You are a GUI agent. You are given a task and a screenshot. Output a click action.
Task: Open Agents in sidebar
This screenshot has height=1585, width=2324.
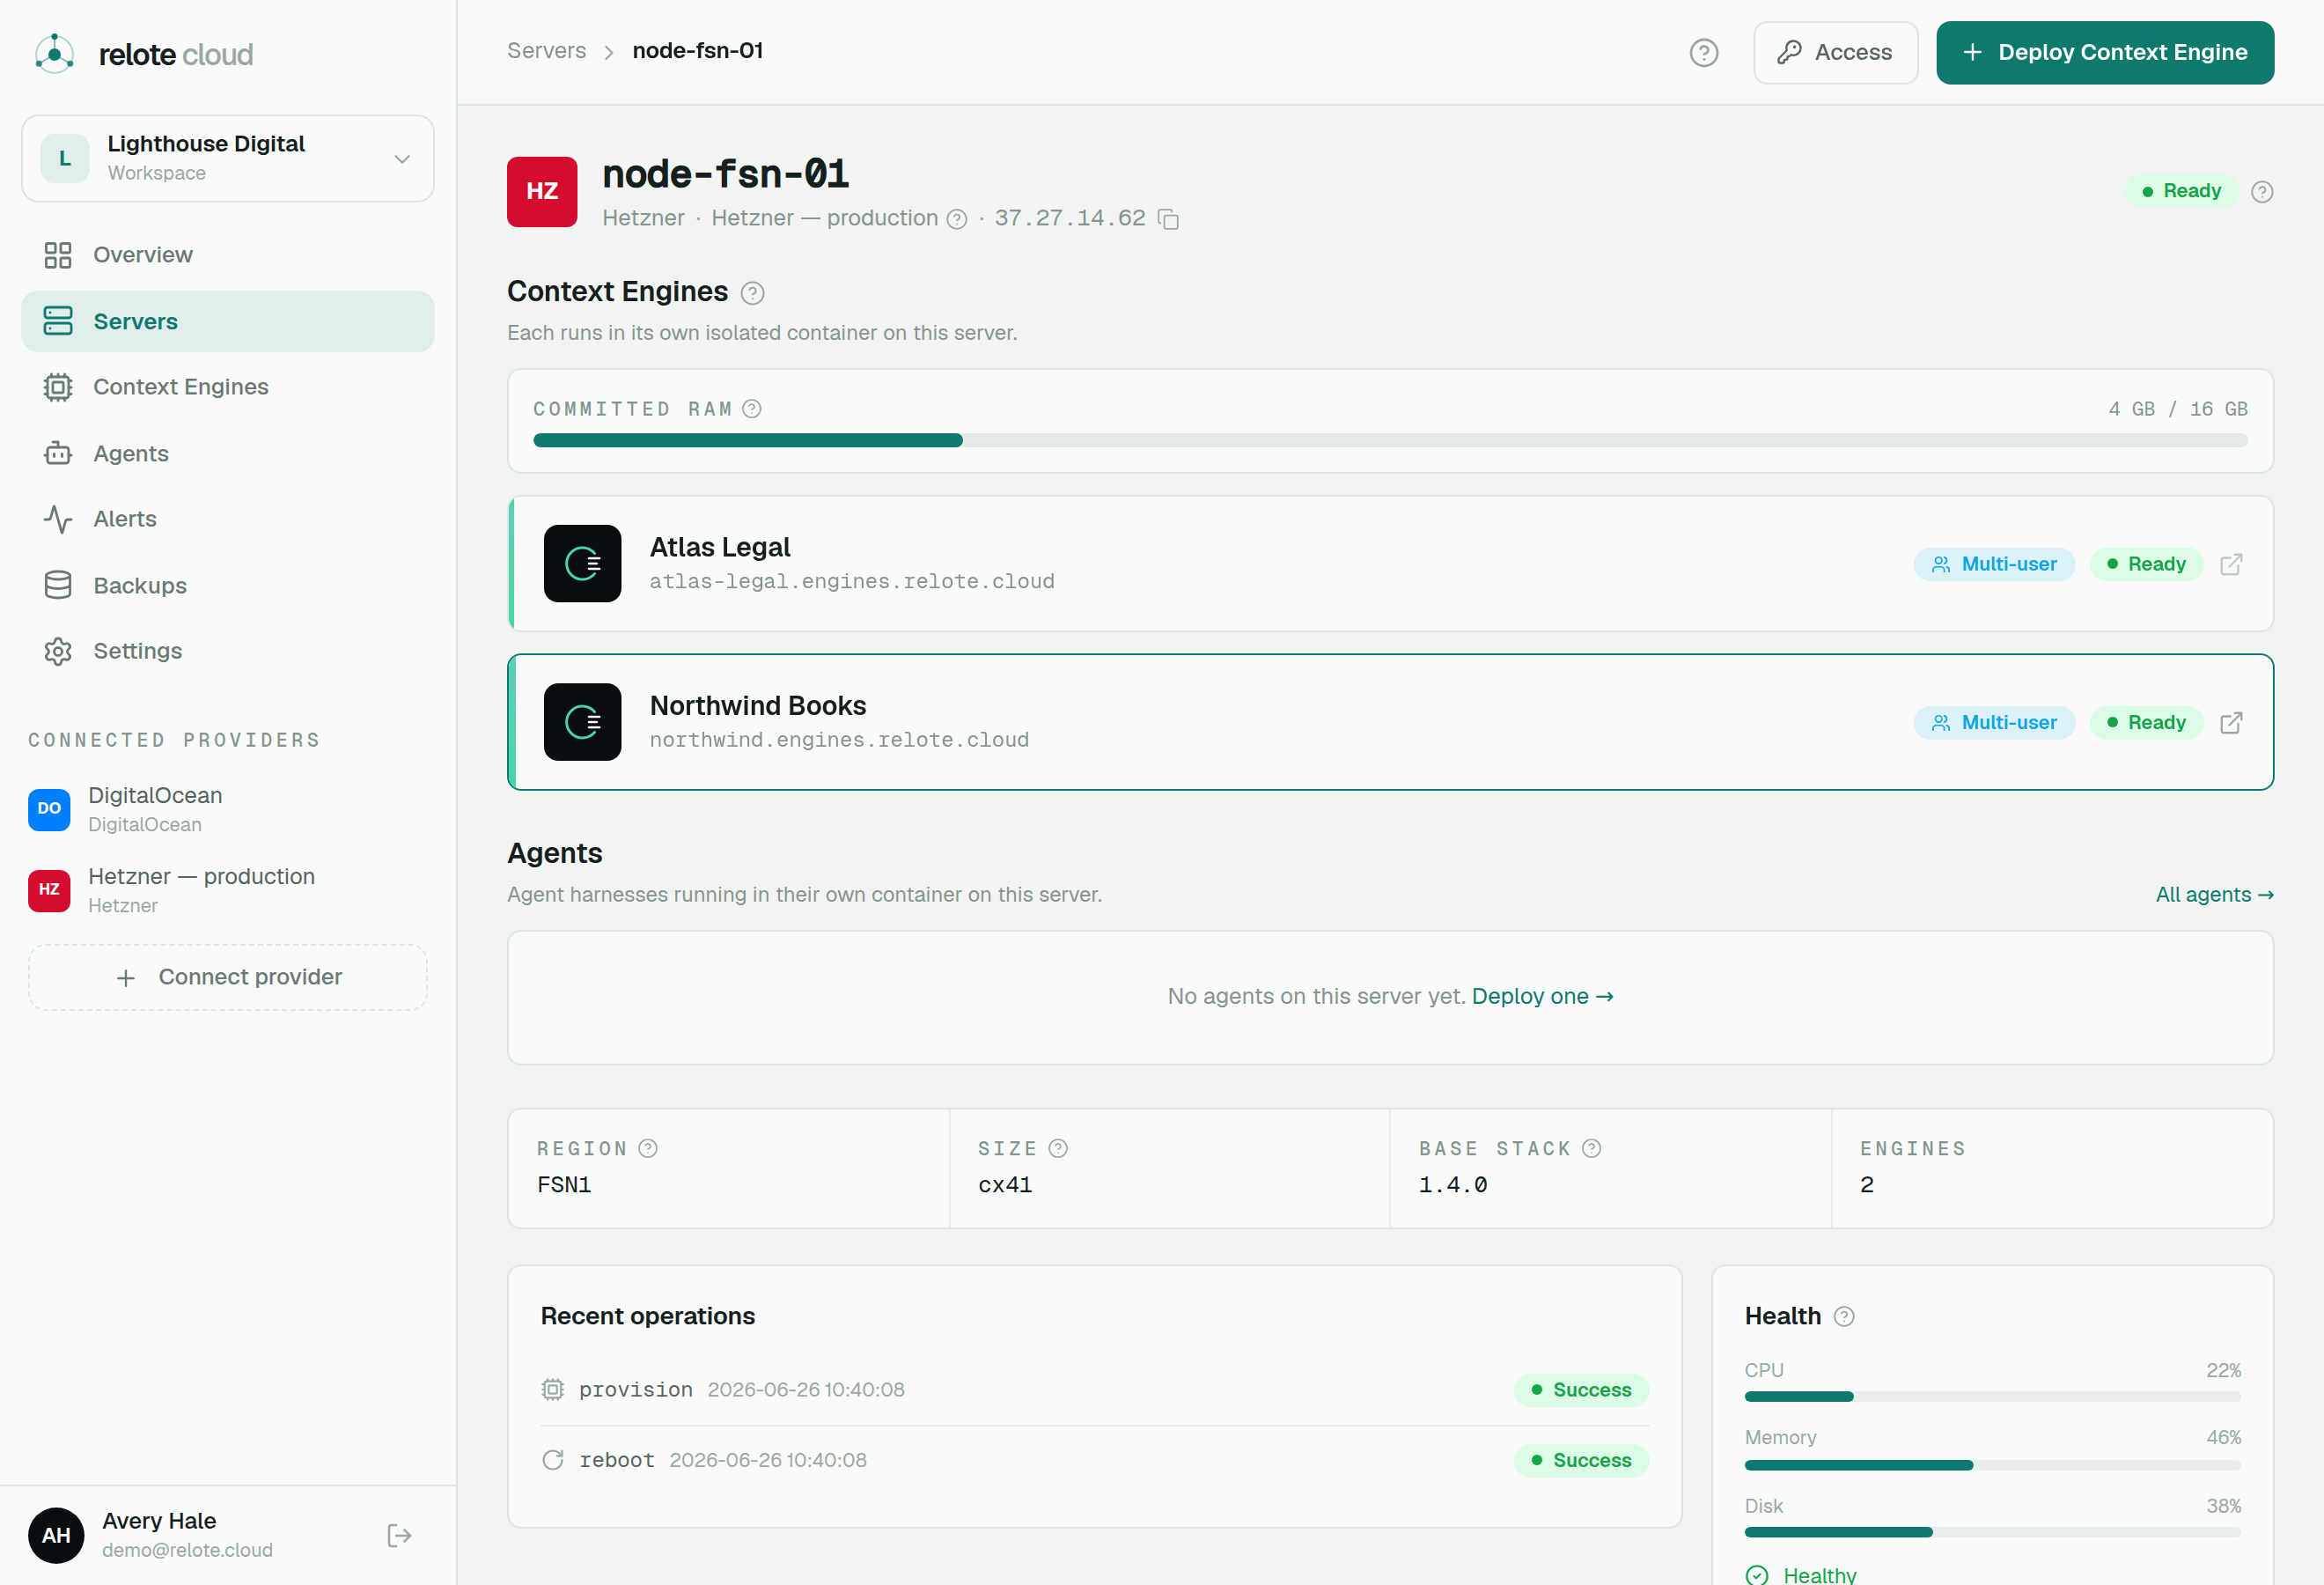(227, 453)
